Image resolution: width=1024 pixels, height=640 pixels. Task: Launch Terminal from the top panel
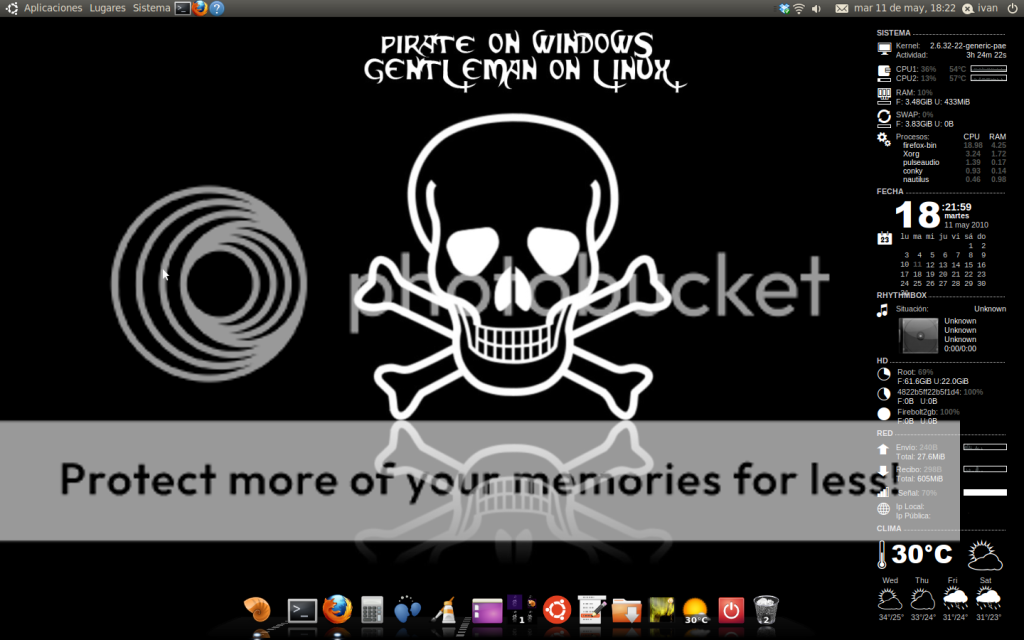pos(182,8)
